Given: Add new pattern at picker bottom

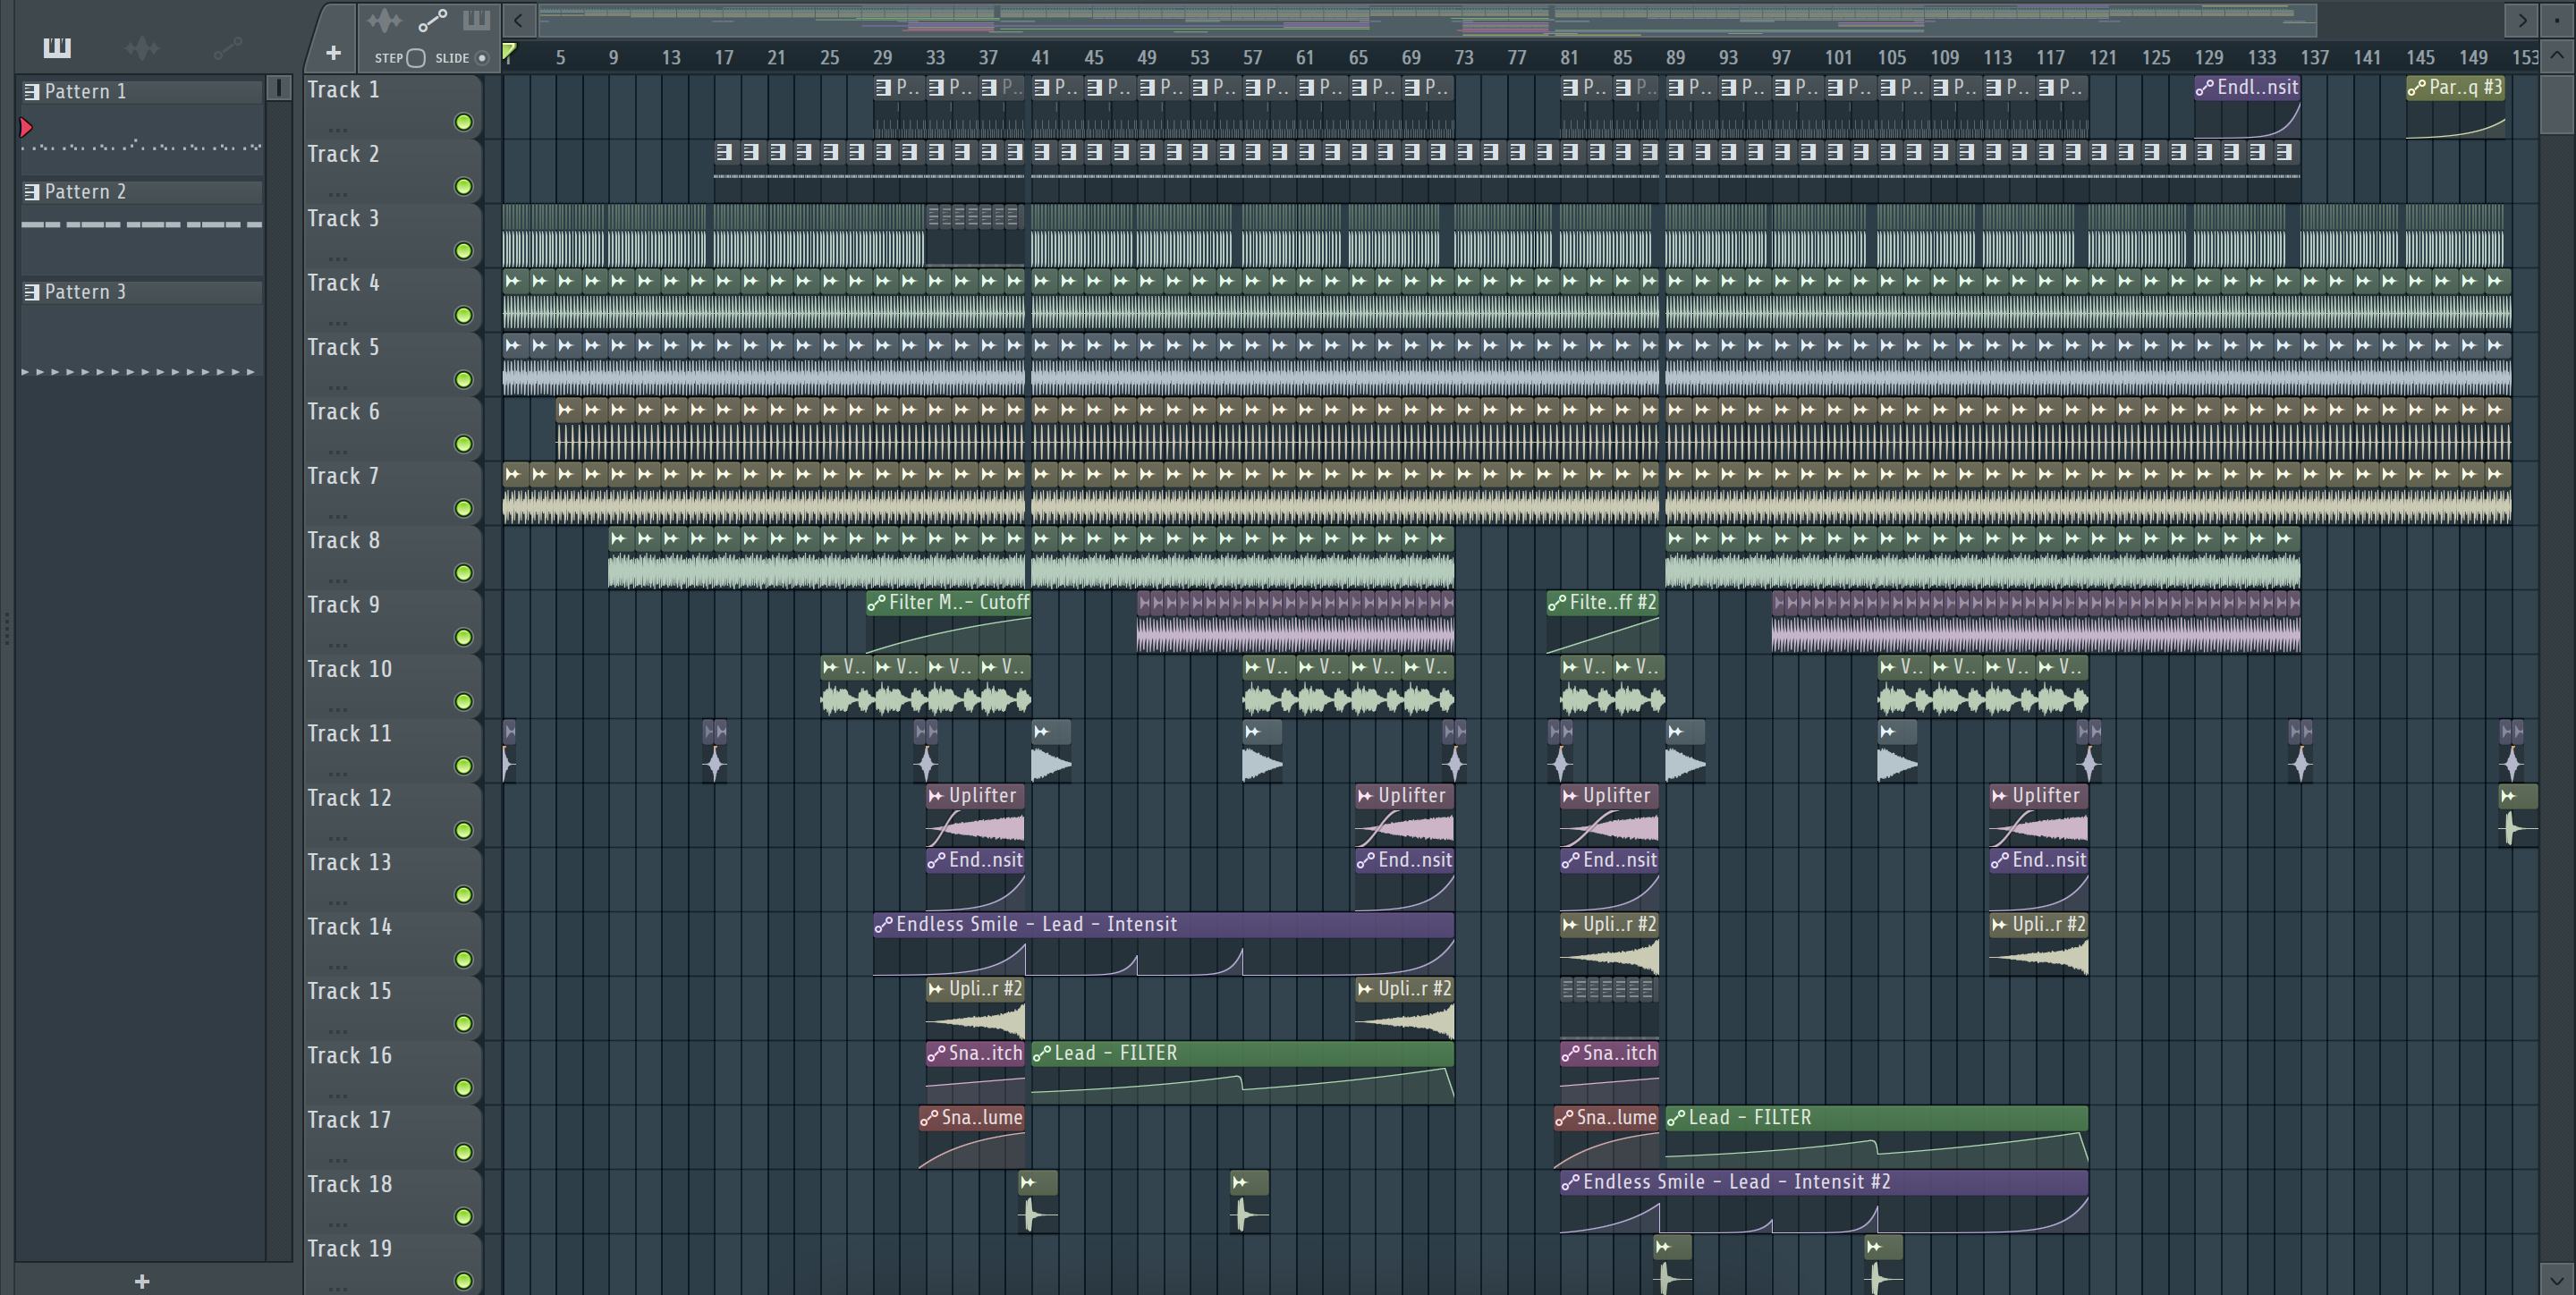Looking at the screenshot, I should 142,1281.
